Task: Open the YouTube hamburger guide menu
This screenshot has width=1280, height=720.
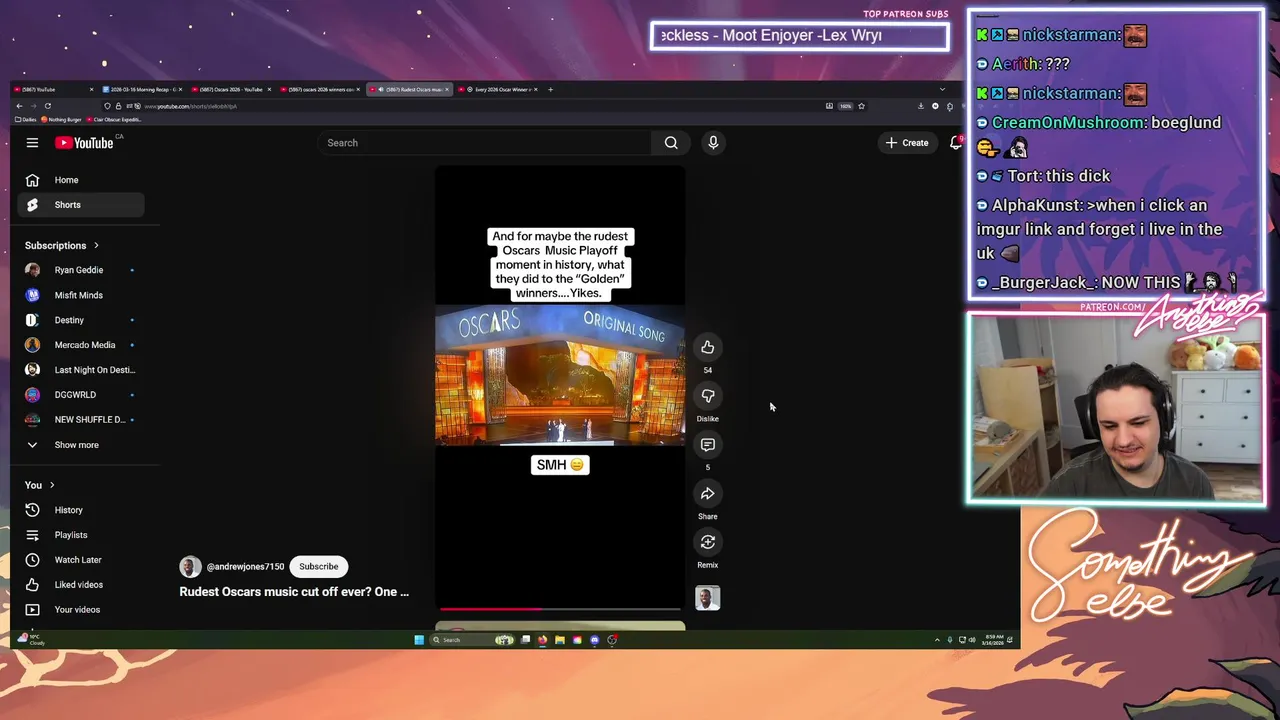Action: [x=32, y=143]
